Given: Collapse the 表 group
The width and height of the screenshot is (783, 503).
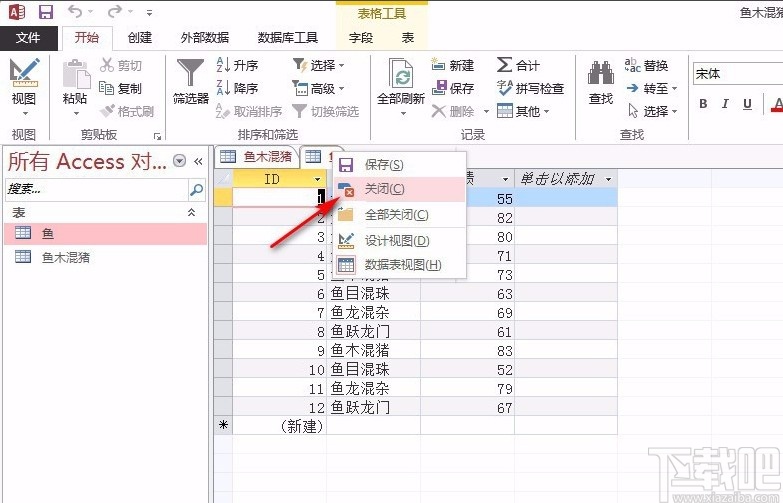Looking at the screenshot, I should pos(191,212).
